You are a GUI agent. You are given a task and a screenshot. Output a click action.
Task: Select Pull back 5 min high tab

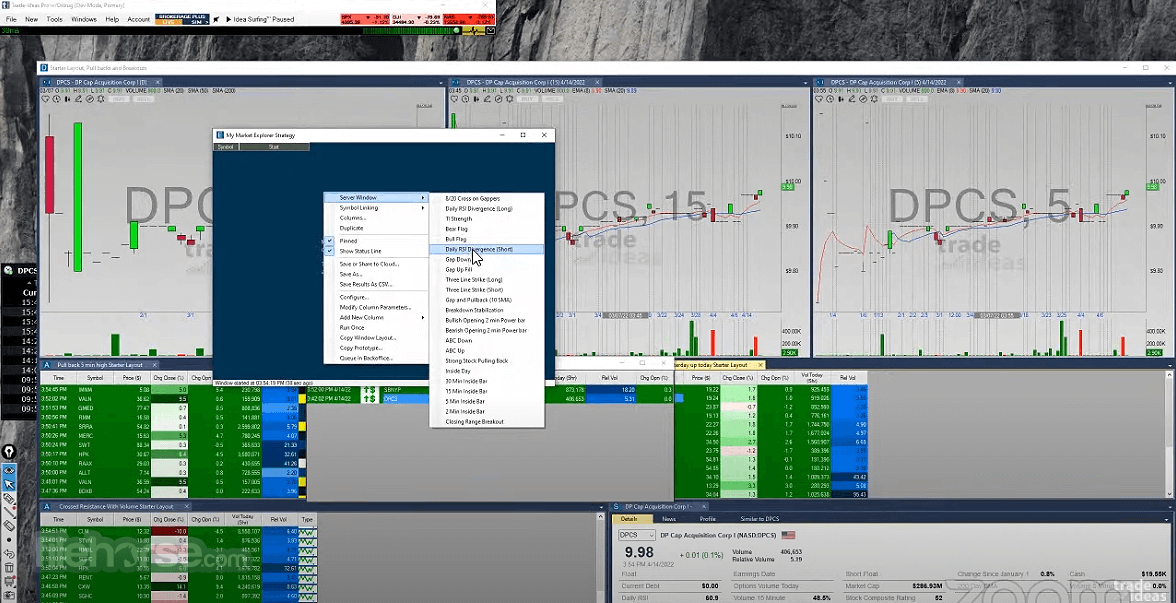point(98,364)
